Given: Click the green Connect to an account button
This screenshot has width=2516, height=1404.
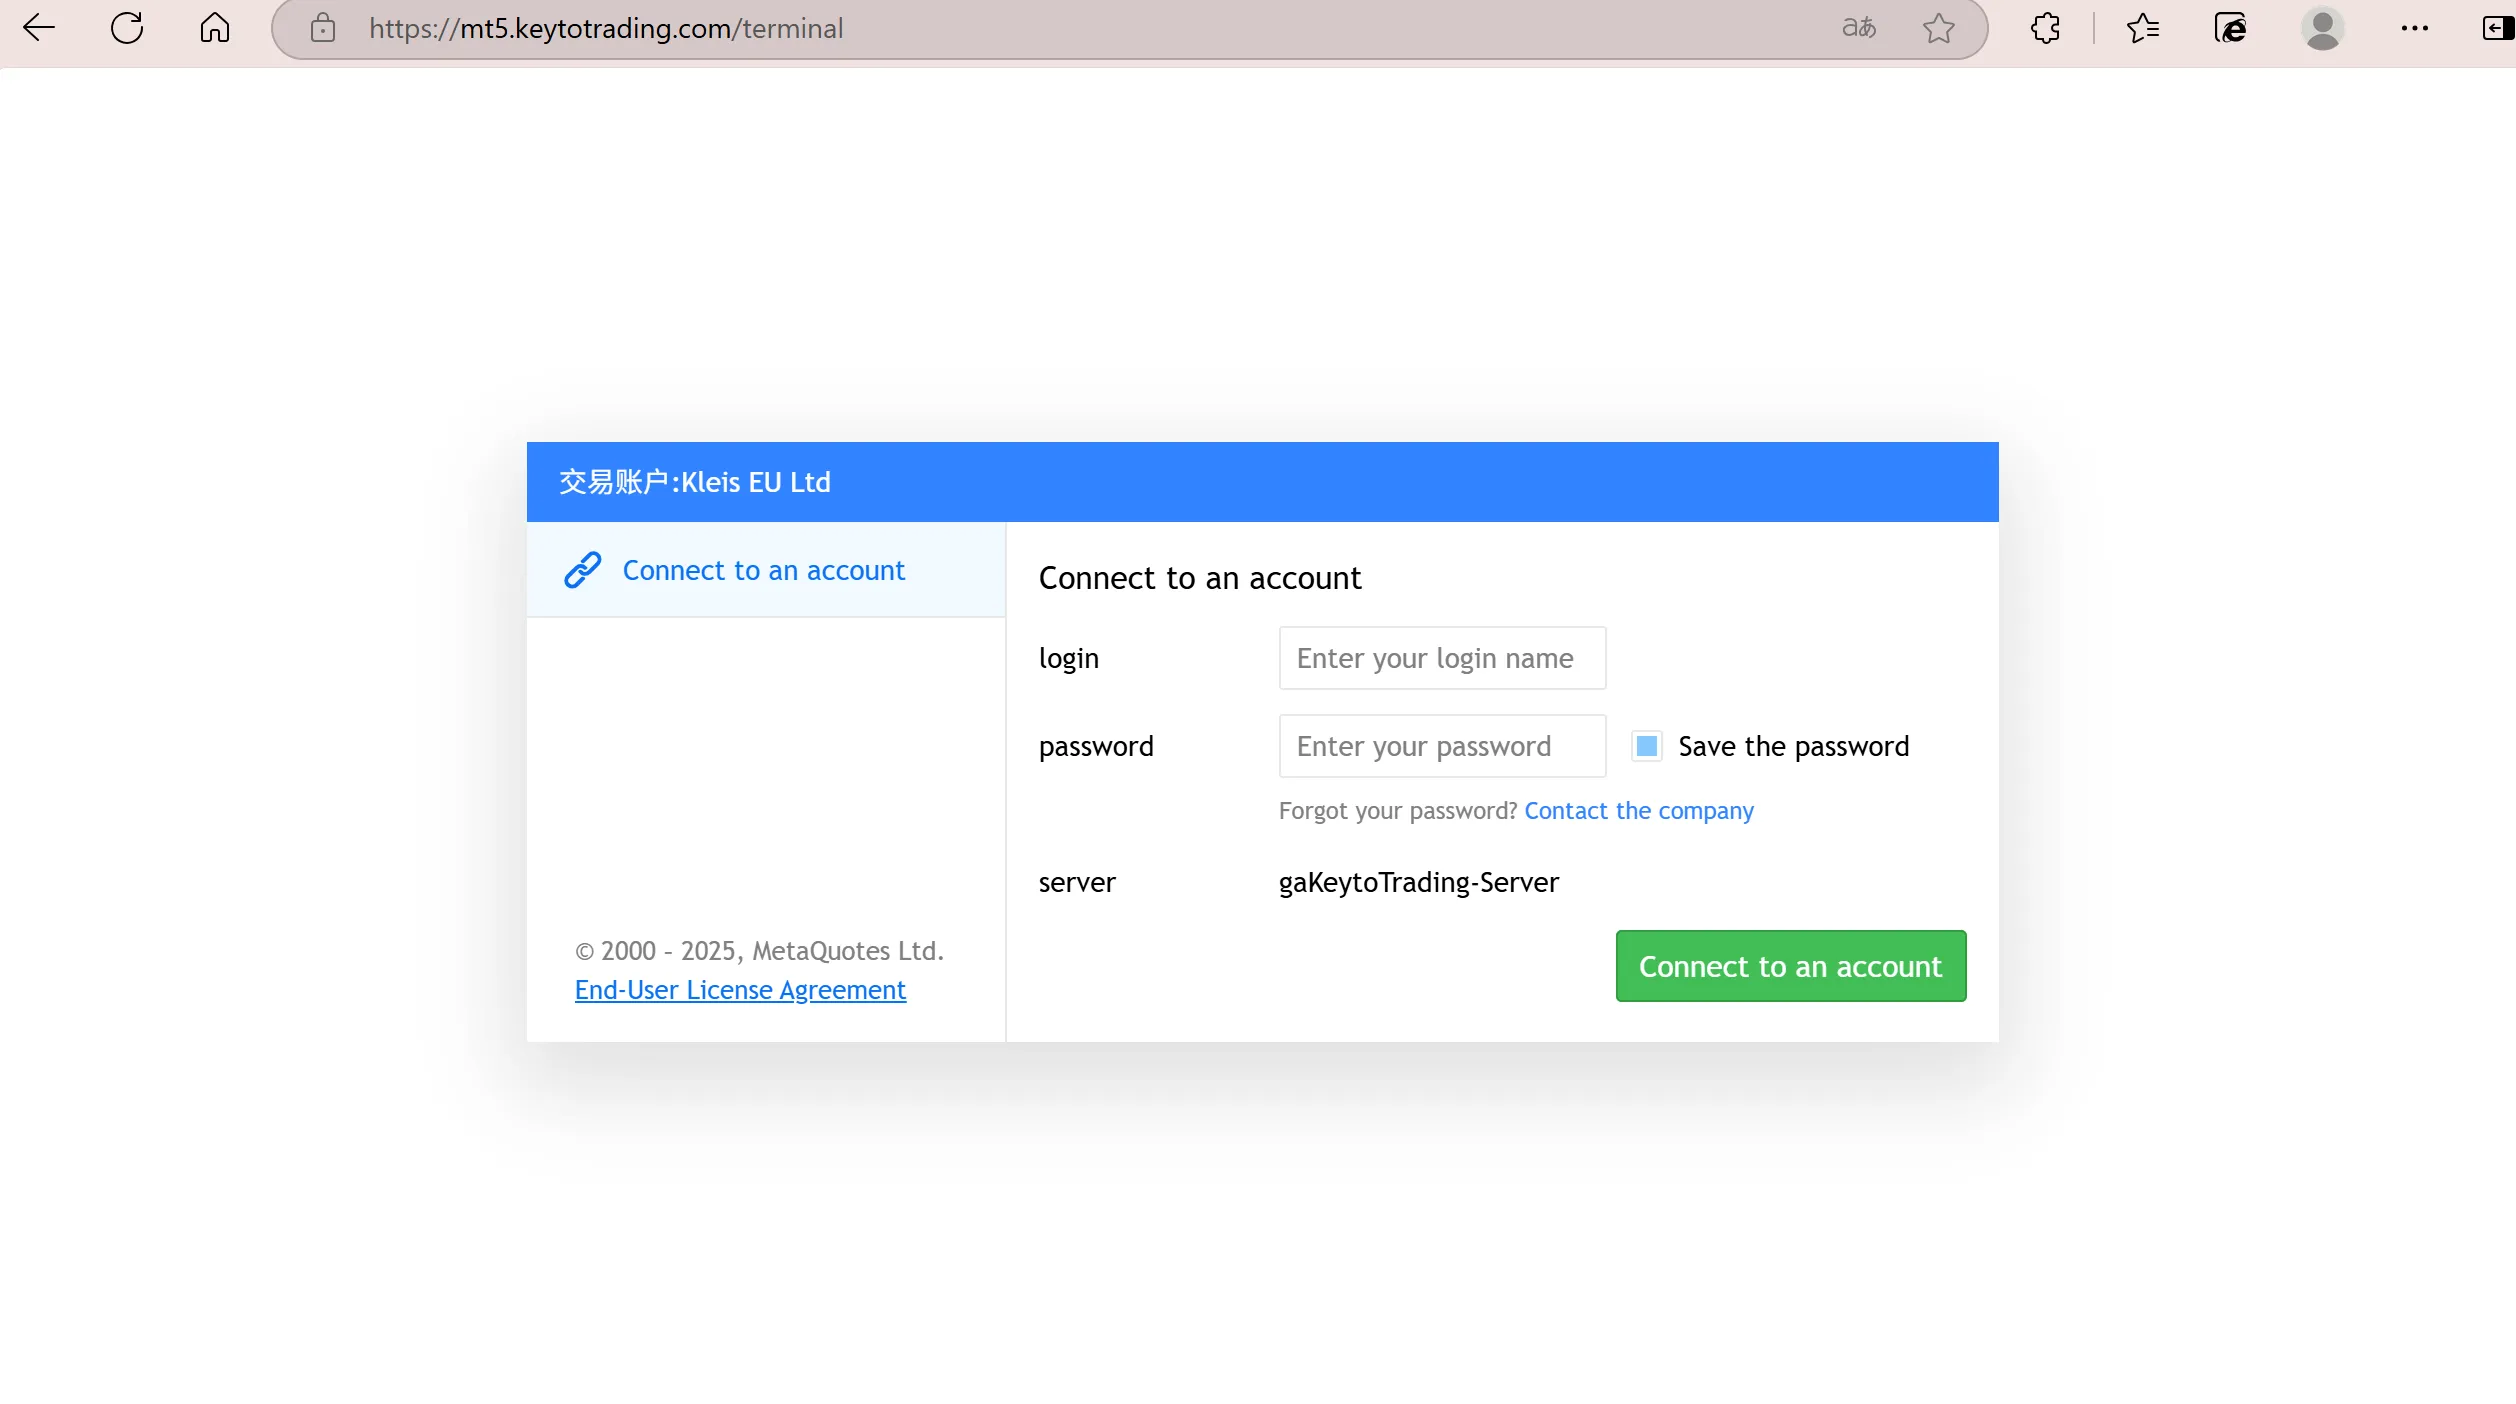Looking at the screenshot, I should (1790, 966).
